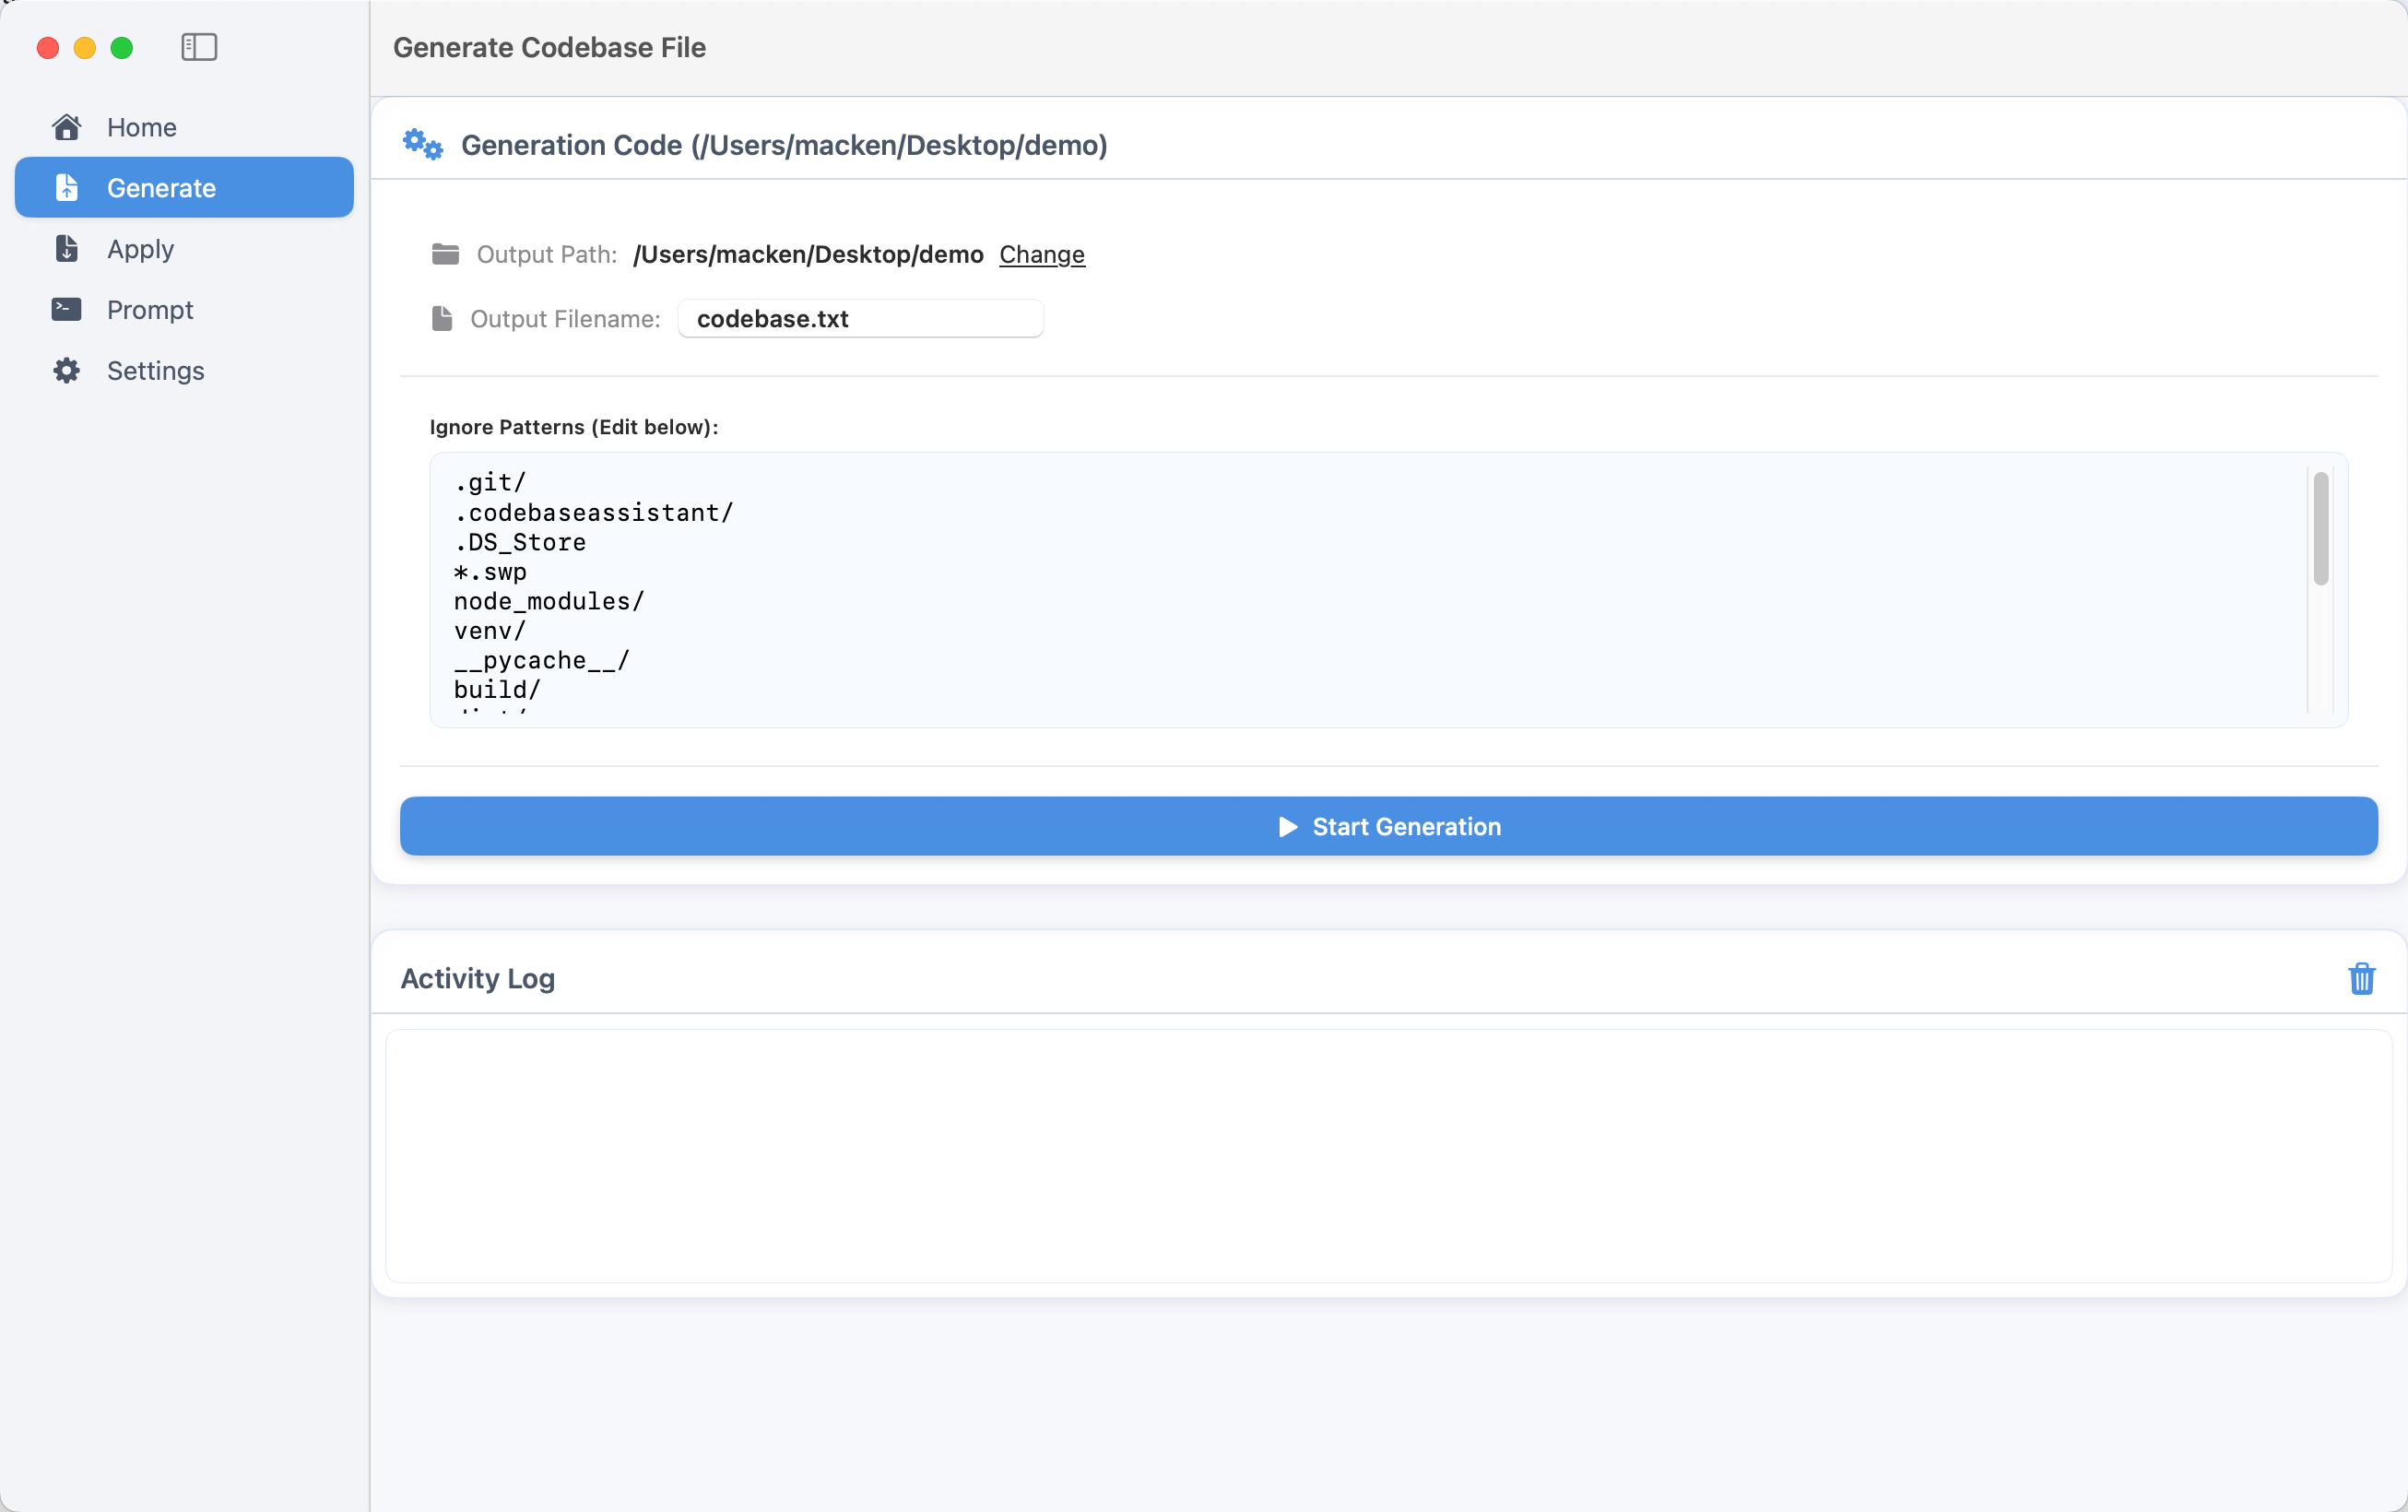2408x1512 pixels.
Task: Click the Generate Codebase File title
Action: pyautogui.click(x=549, y=47)
